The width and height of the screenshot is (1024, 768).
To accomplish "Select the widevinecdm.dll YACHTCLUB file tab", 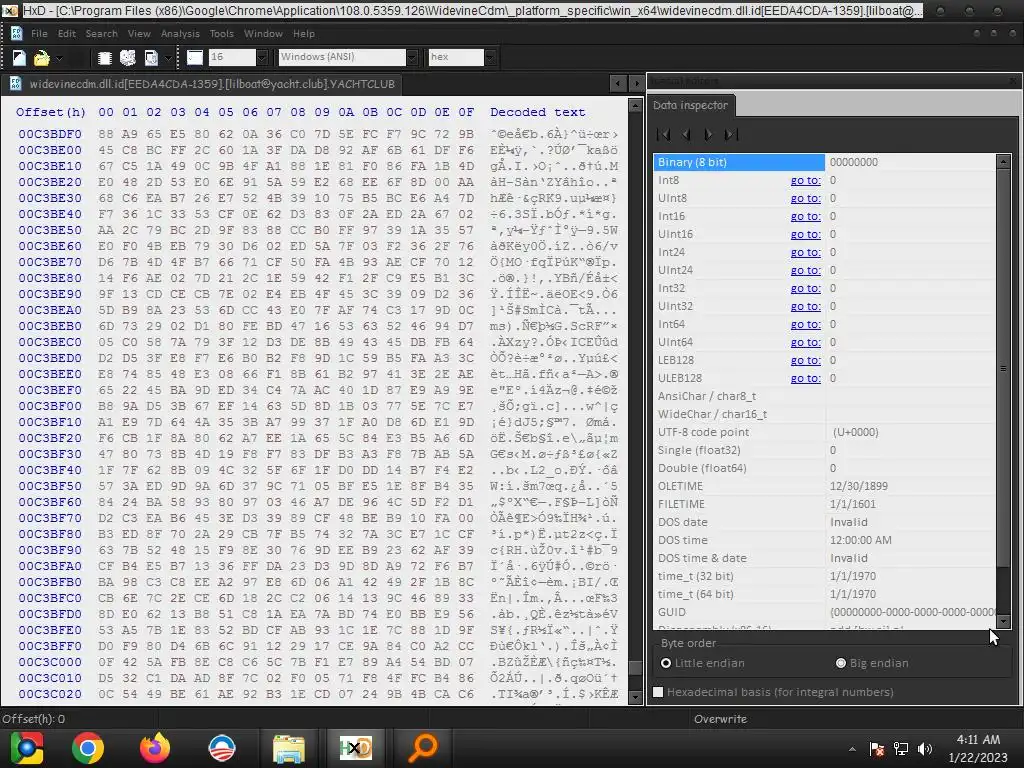I will [204, 84].
